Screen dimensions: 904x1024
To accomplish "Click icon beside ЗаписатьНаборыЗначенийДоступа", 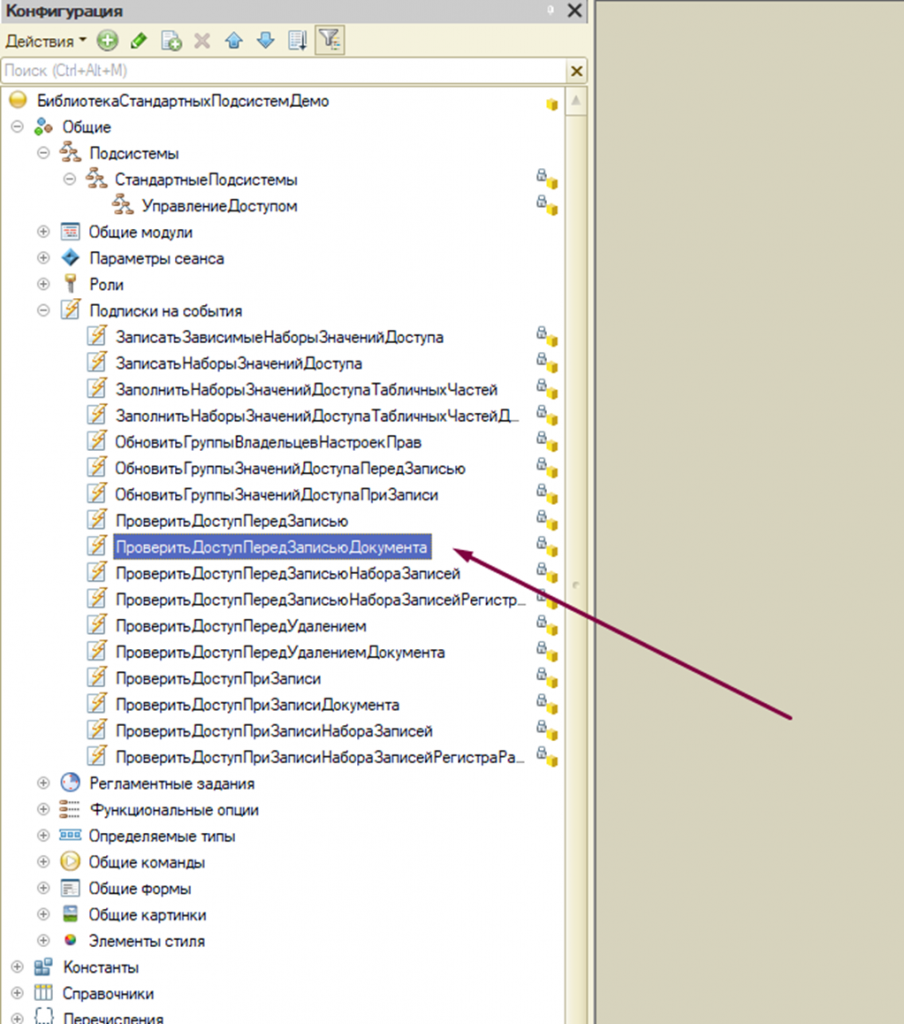I will (x=97, y=362).
